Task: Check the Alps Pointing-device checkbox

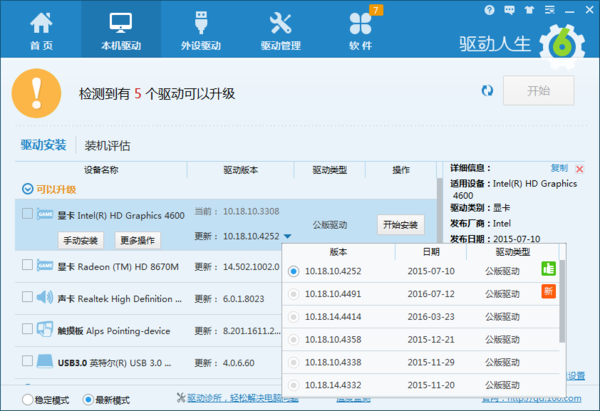Action: pos(27,329)
